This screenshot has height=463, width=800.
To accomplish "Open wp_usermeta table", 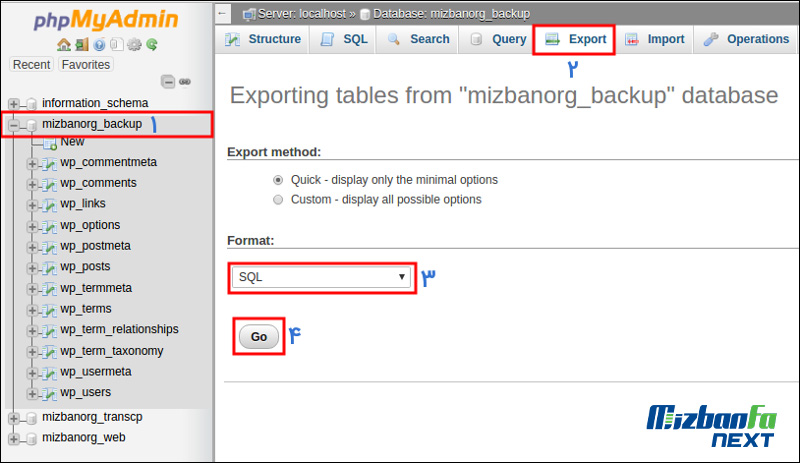I will (x=96, y=372).
